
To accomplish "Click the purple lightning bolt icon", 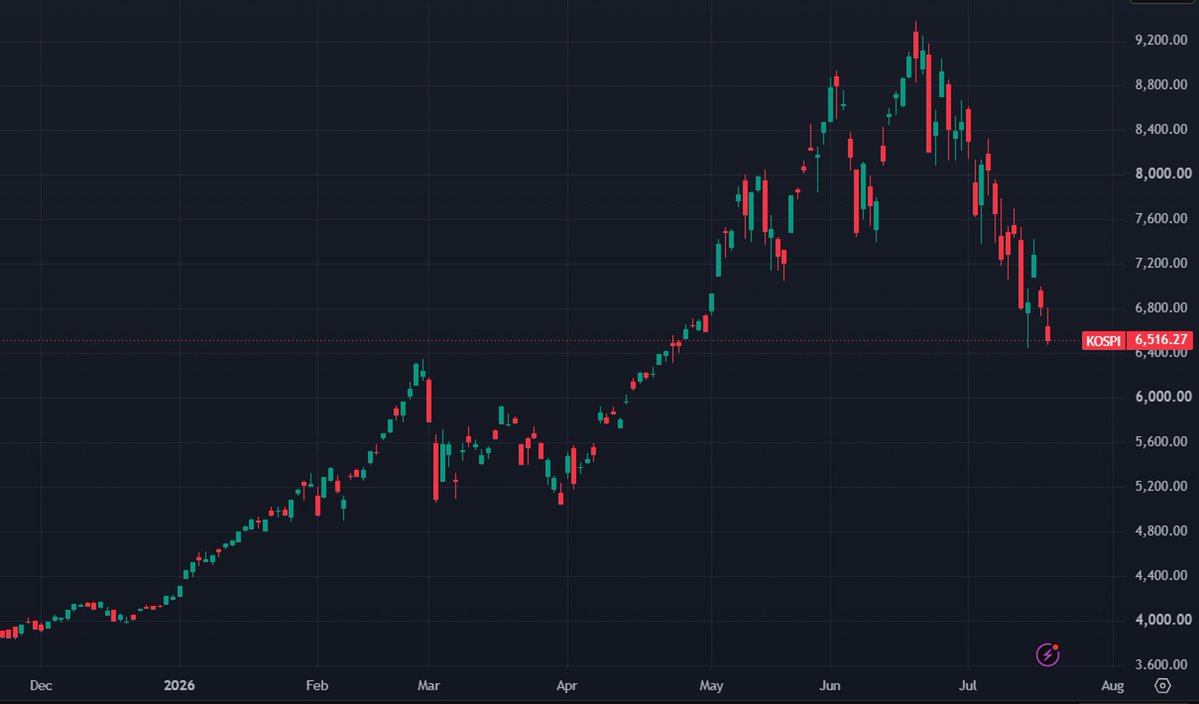I will [1048, 654].
